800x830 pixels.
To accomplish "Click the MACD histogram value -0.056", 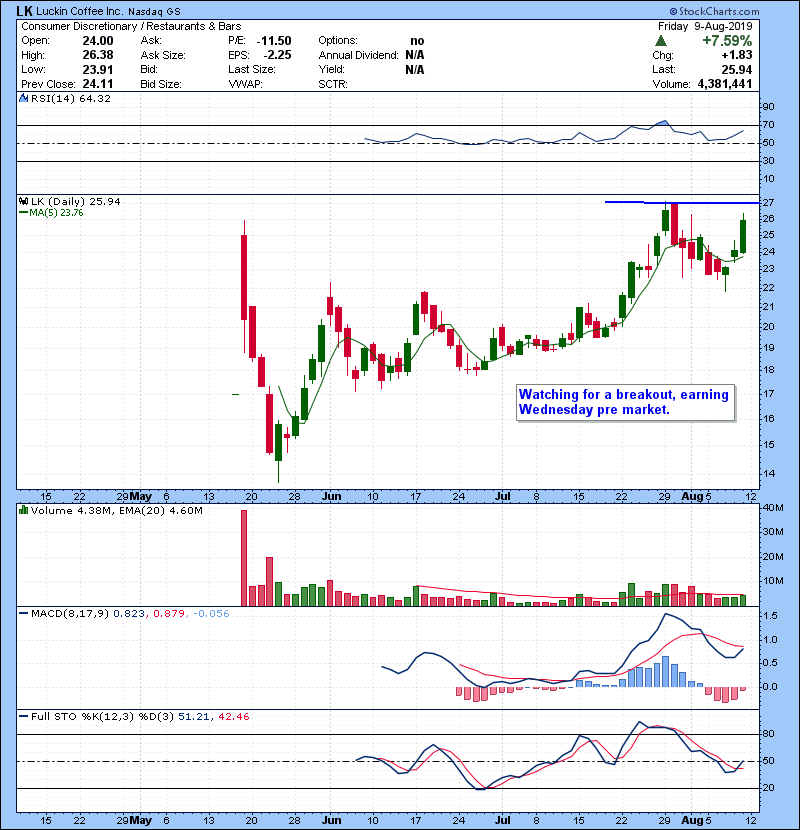I will (x=211, y=613).
